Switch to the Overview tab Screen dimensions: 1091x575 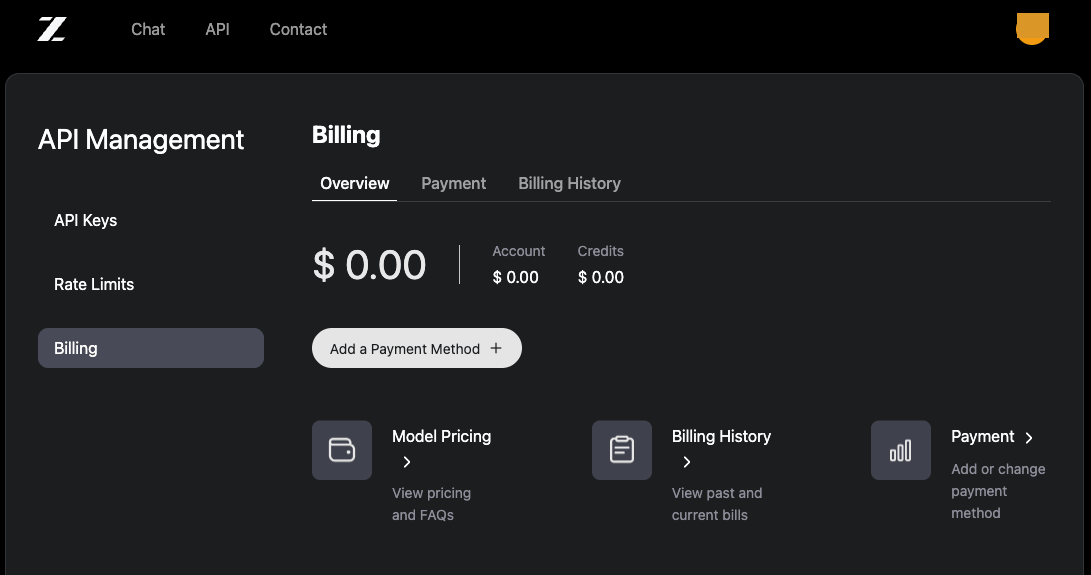coord(355,183)
